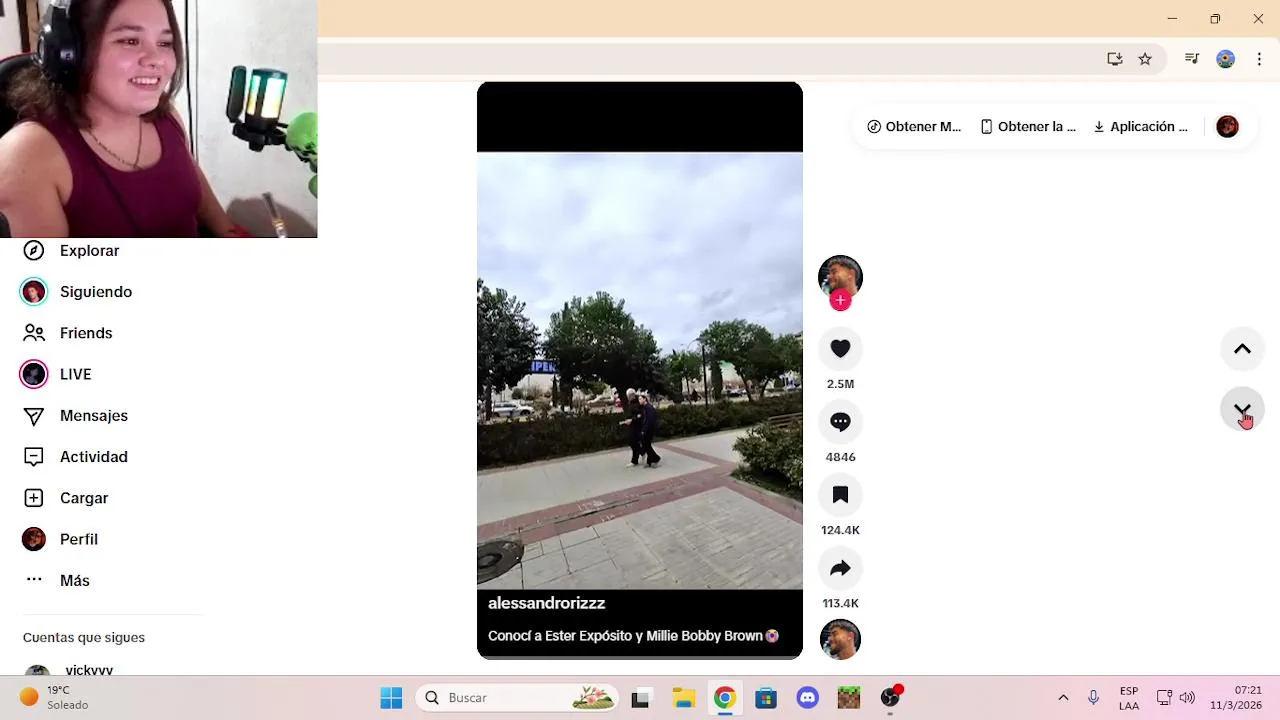Save the video with the bookmark icon

coord(840,495)
